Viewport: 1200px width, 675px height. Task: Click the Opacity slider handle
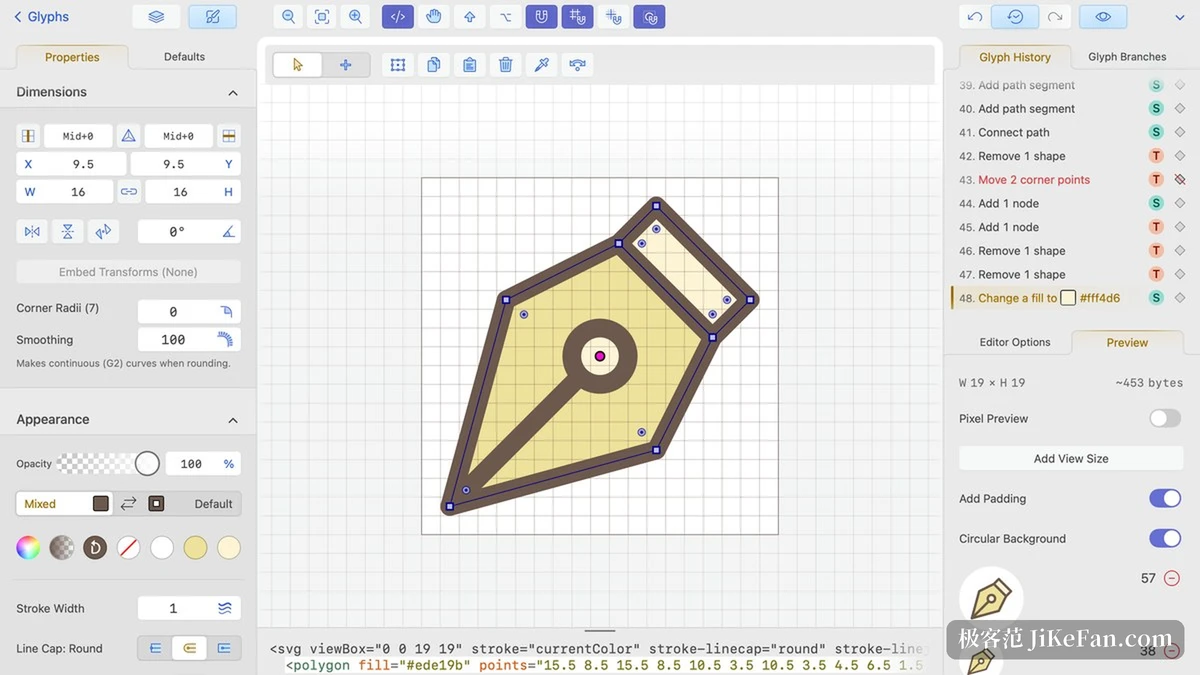coord(147,464)
